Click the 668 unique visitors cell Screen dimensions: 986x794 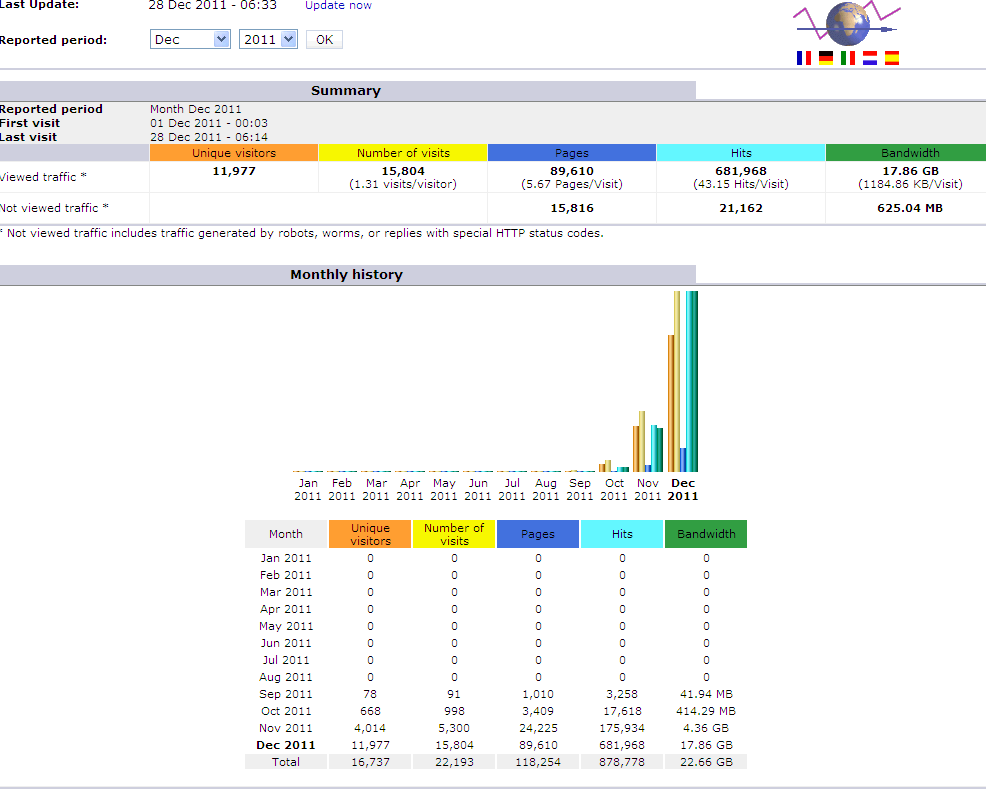(x=370, y=711)
